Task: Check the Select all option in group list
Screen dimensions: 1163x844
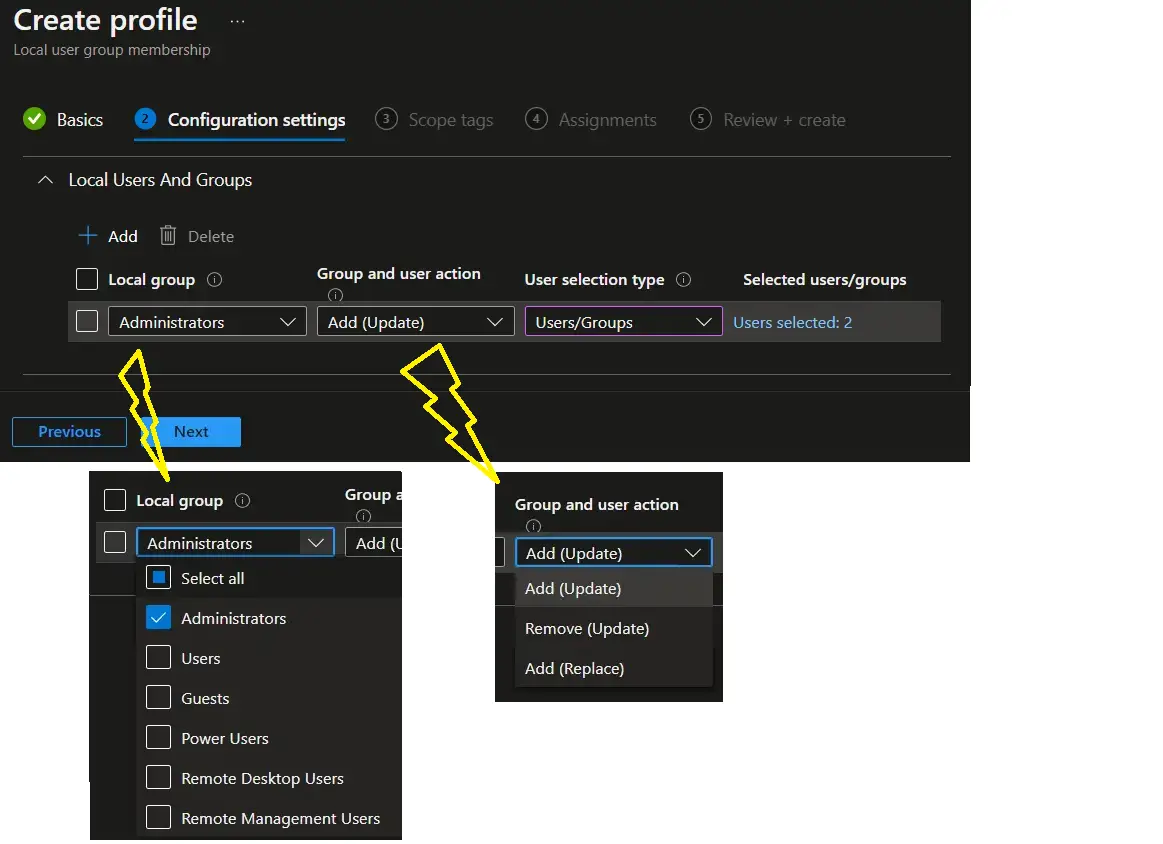Action: 157,578
